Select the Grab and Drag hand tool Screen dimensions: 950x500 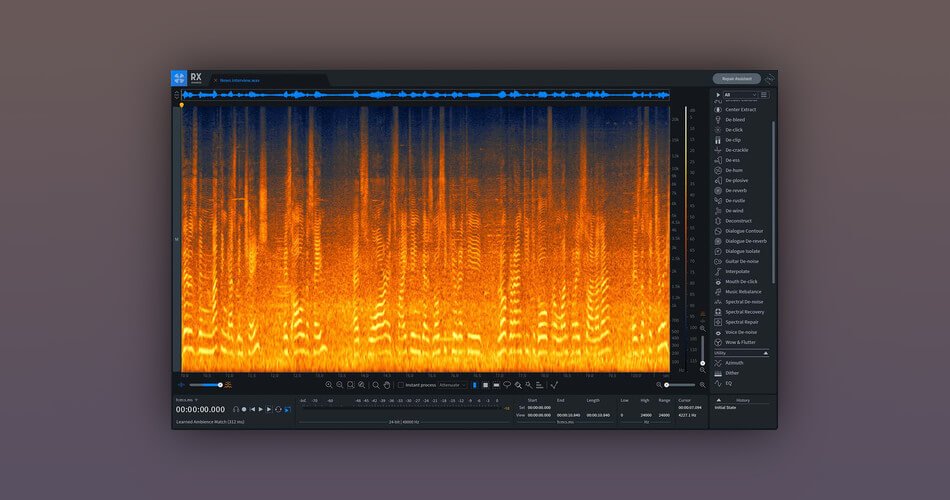pos(387,385)
